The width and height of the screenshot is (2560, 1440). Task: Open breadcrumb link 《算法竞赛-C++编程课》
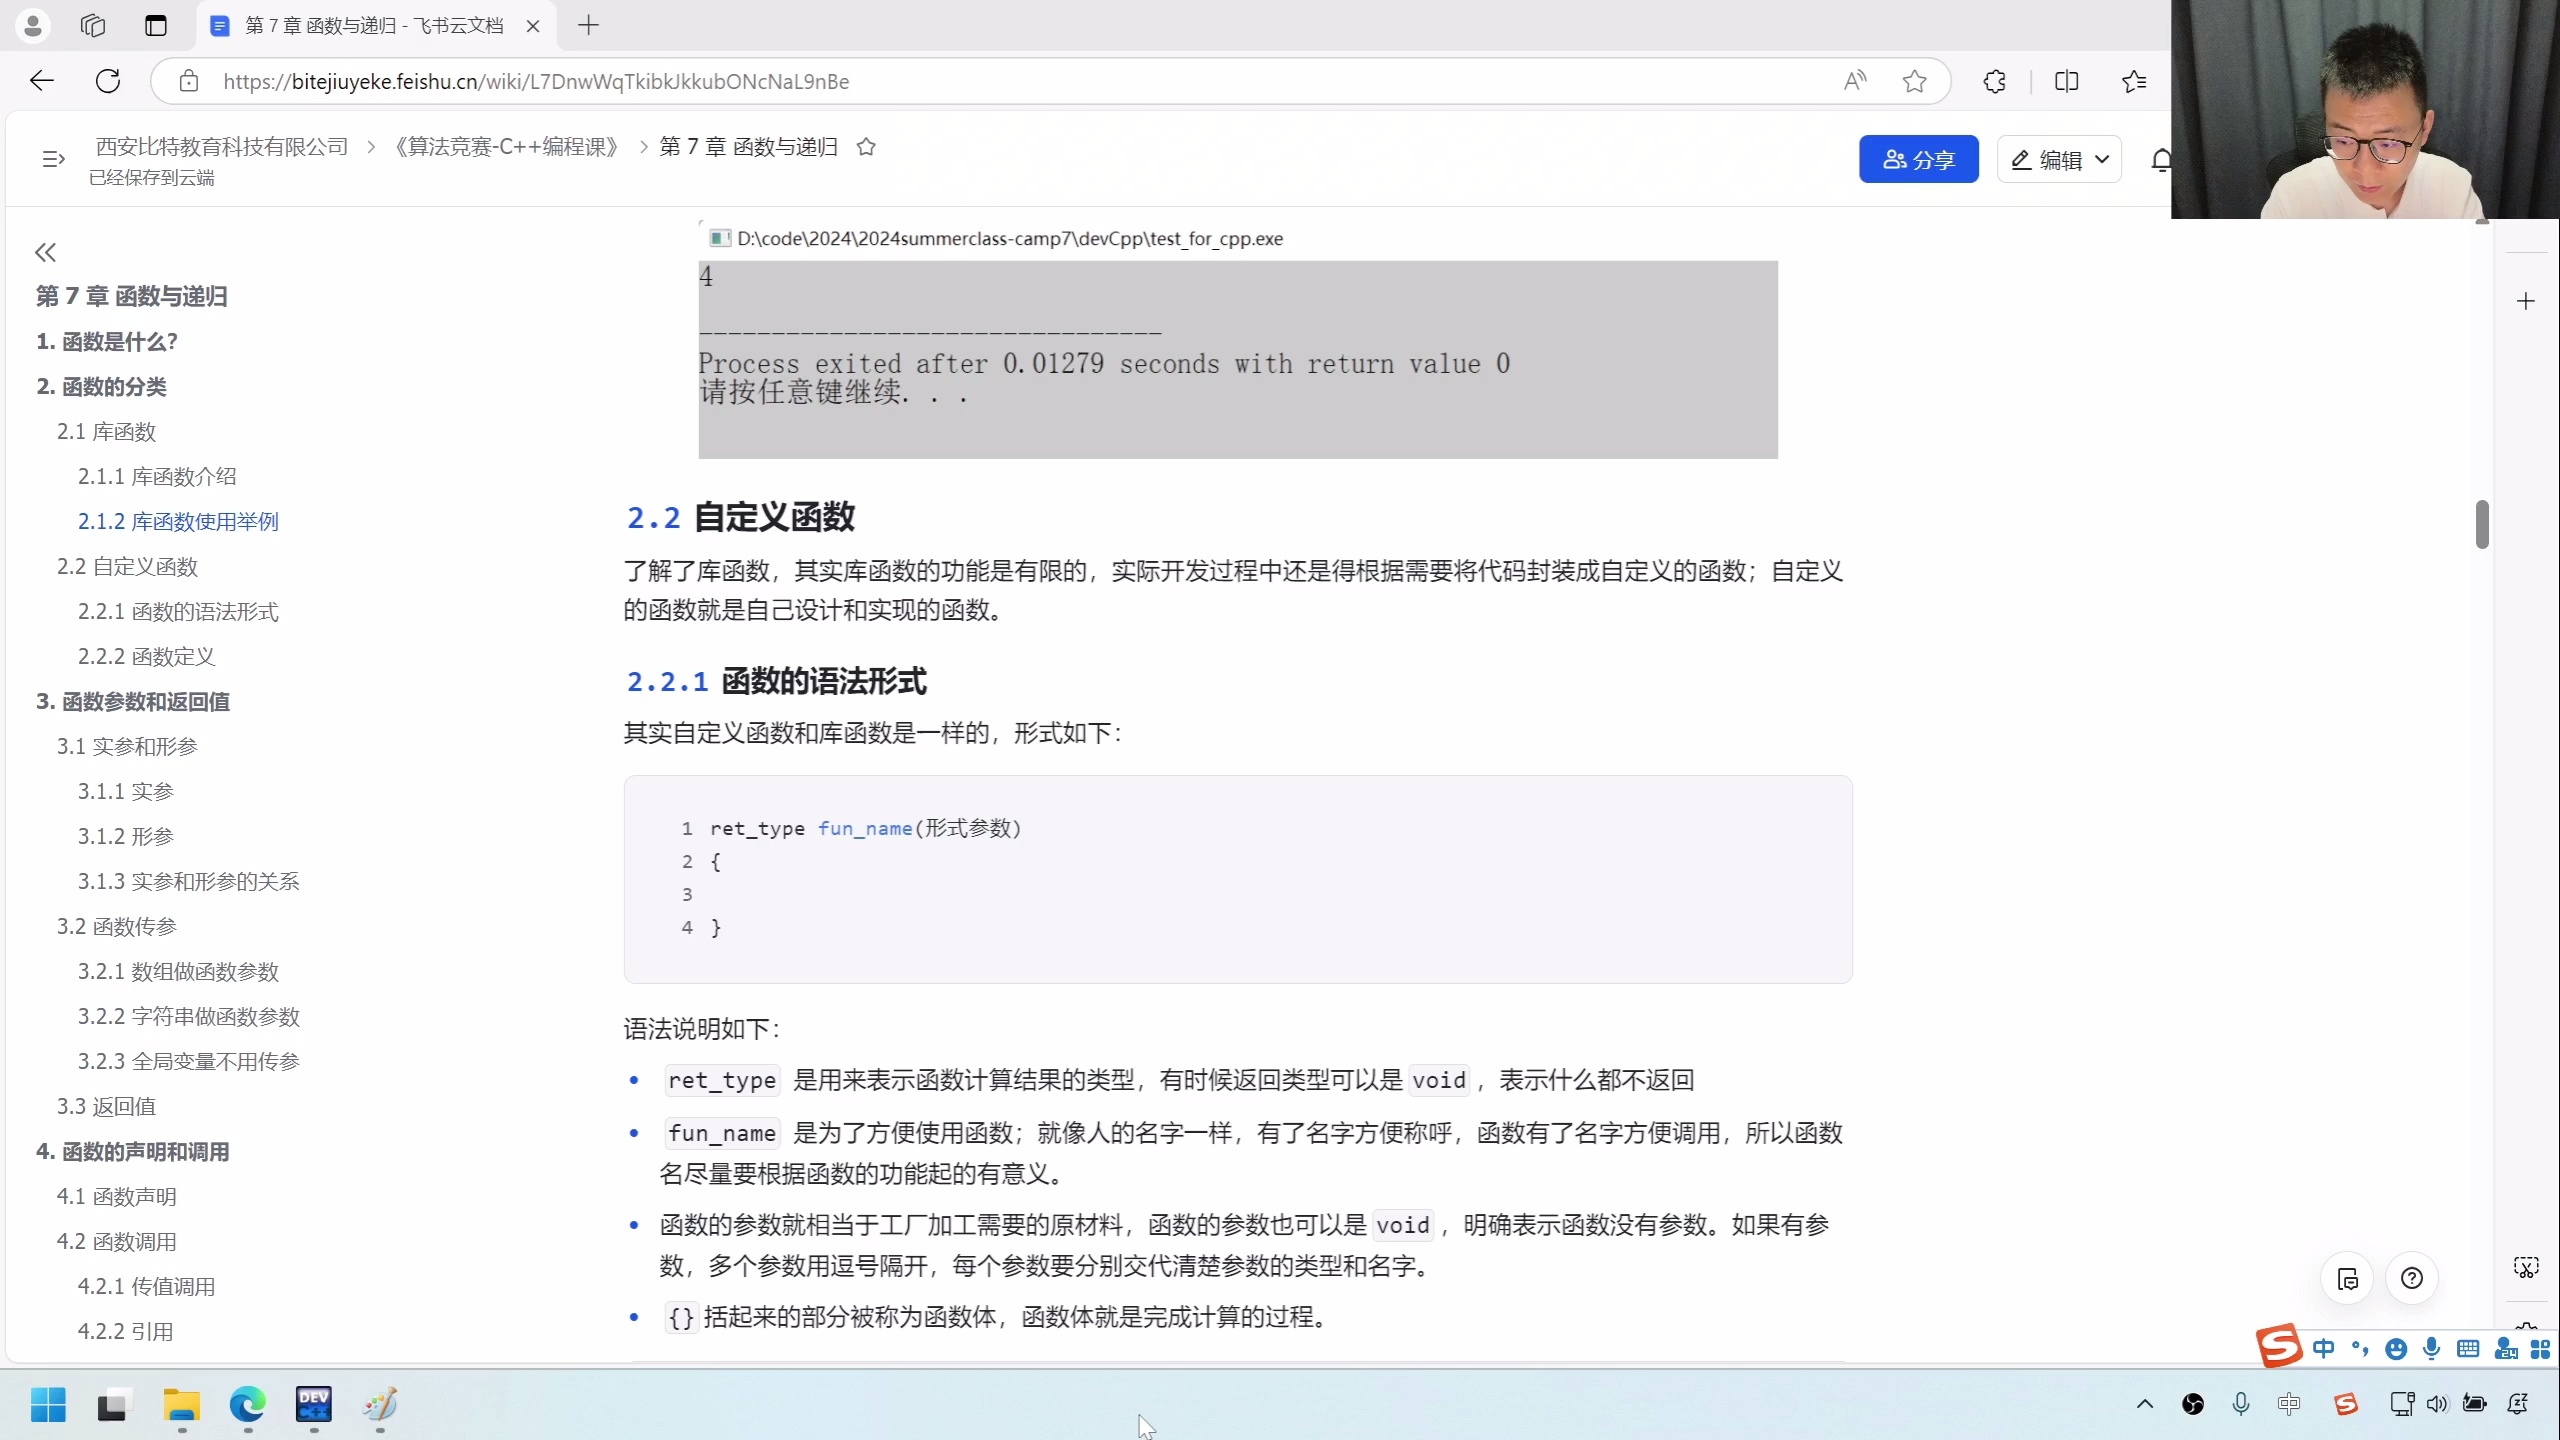(x=506, y=147)
